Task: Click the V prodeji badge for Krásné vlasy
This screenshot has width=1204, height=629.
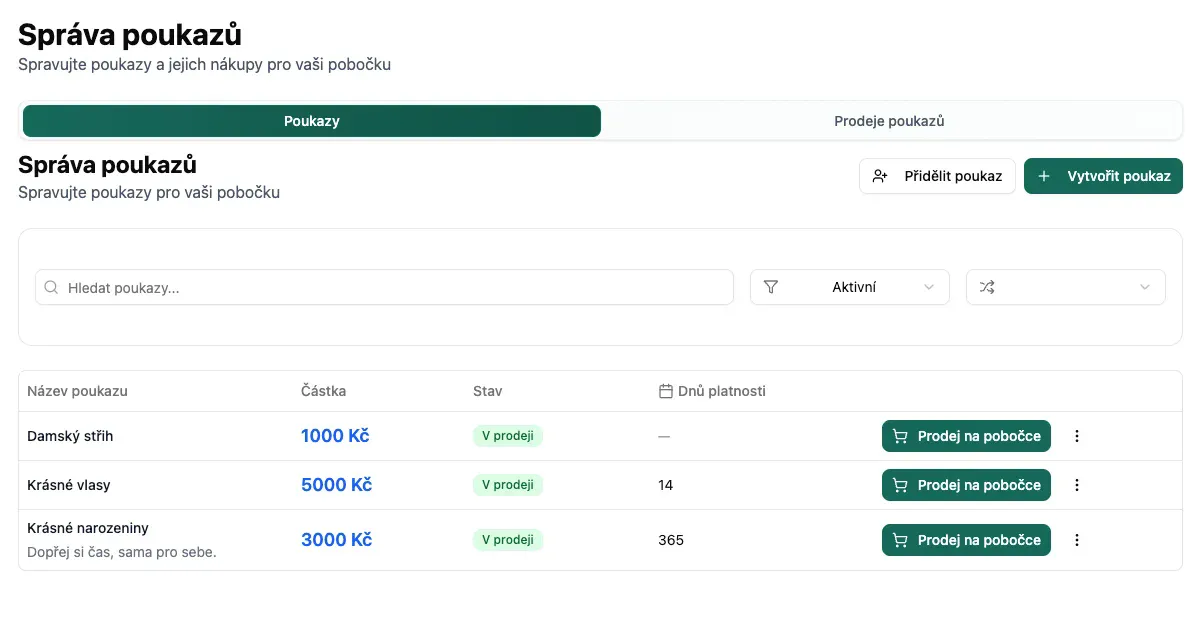Action: pos(507,485)
